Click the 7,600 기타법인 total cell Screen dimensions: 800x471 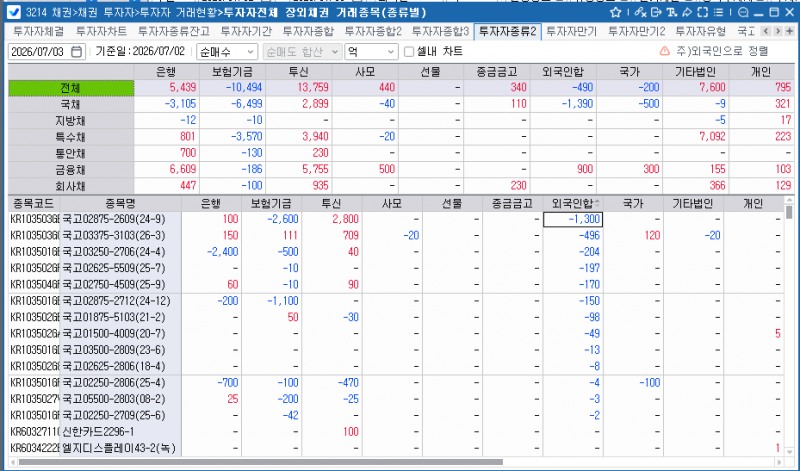(x=696, y=88)
